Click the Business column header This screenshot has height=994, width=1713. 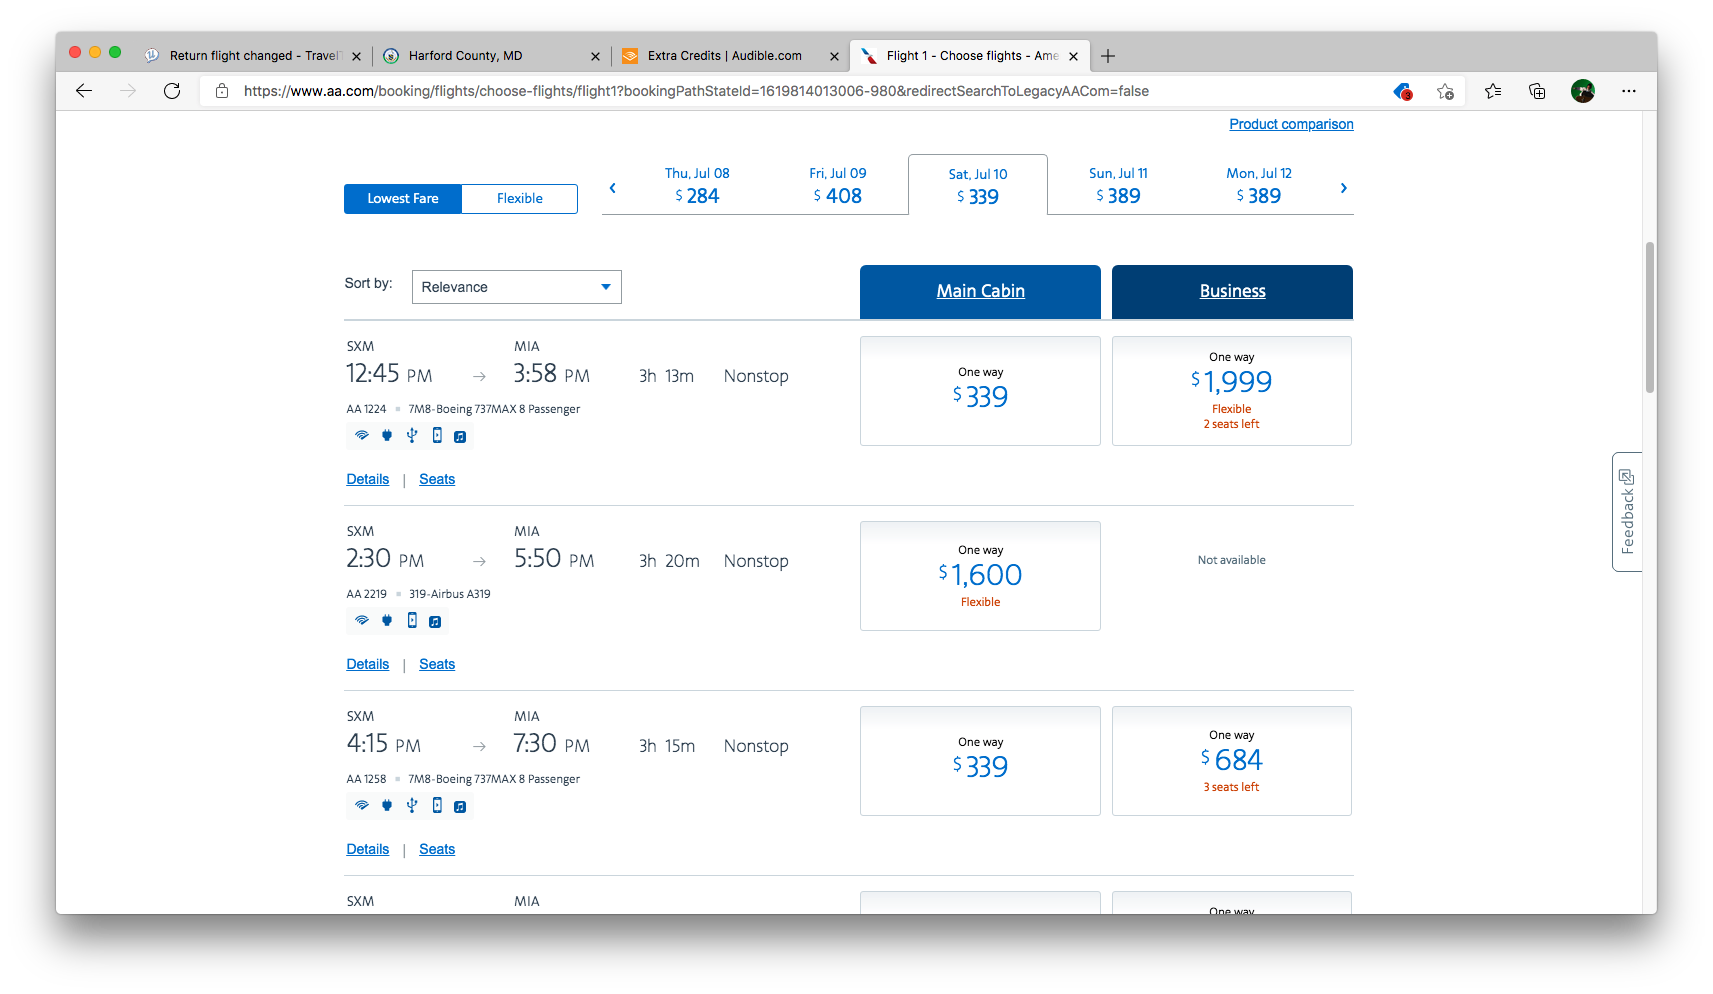[1232, 292]
